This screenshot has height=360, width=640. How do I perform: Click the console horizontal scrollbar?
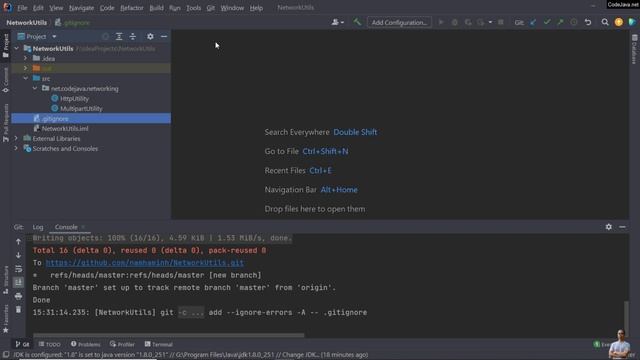tap(169, 336)
